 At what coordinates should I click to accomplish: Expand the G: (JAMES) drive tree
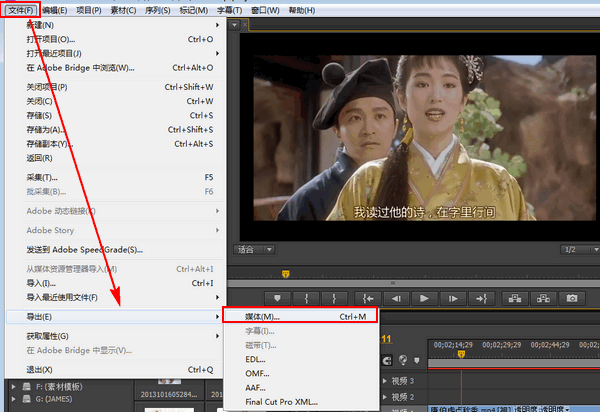point(13,399)
